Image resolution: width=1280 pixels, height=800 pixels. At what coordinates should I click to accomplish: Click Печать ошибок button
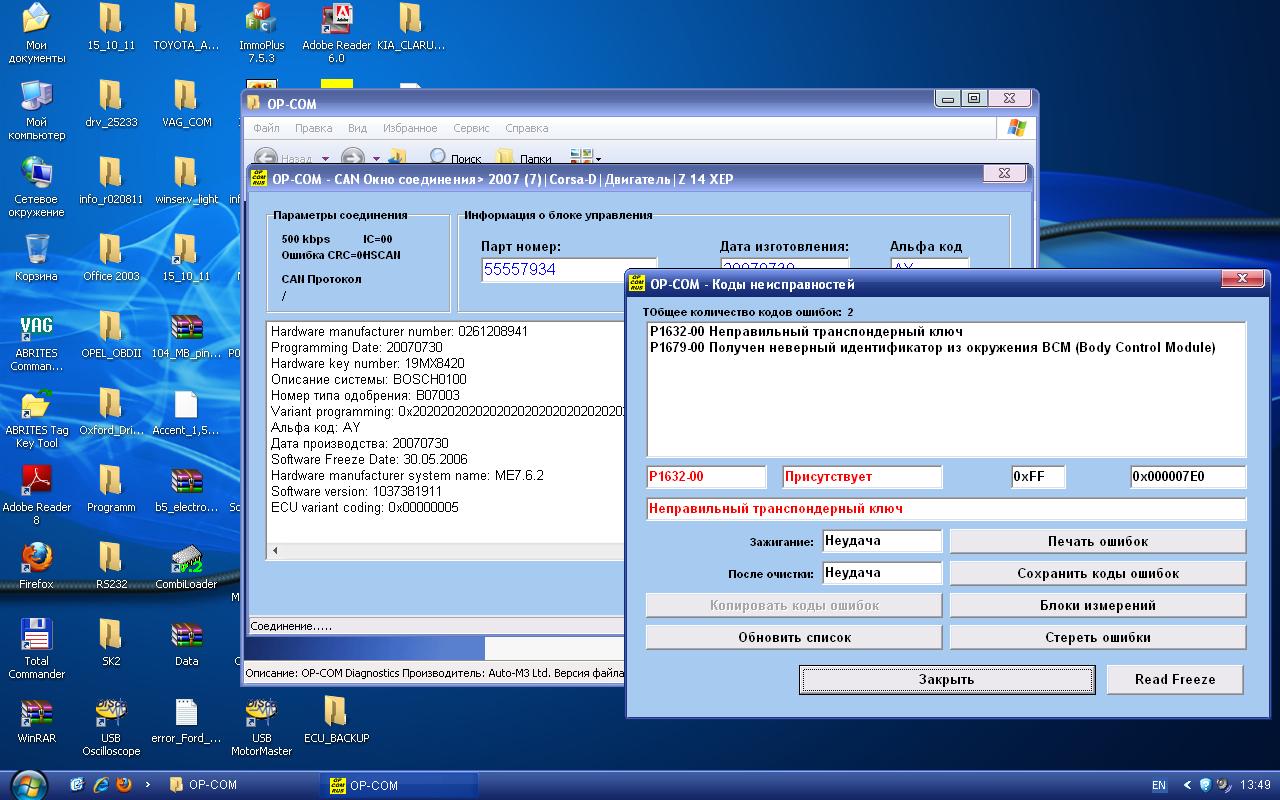click(x=1098, y=541)
